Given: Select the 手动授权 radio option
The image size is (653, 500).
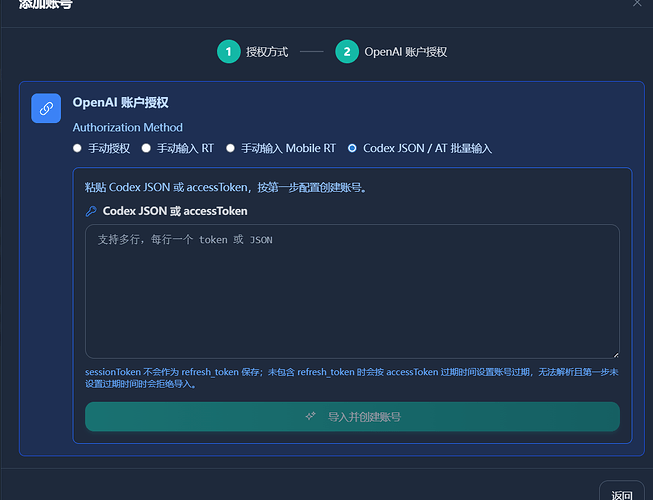Looking at the screenshot, I should tap(77, 148).
